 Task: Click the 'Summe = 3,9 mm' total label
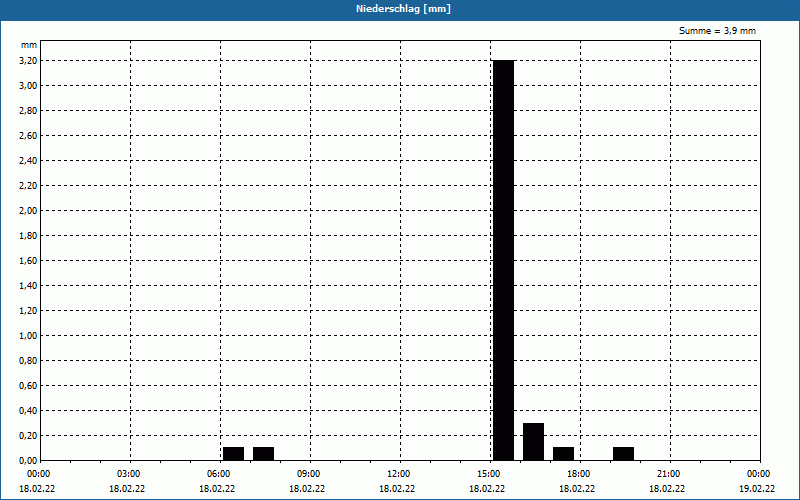point(717,31)
